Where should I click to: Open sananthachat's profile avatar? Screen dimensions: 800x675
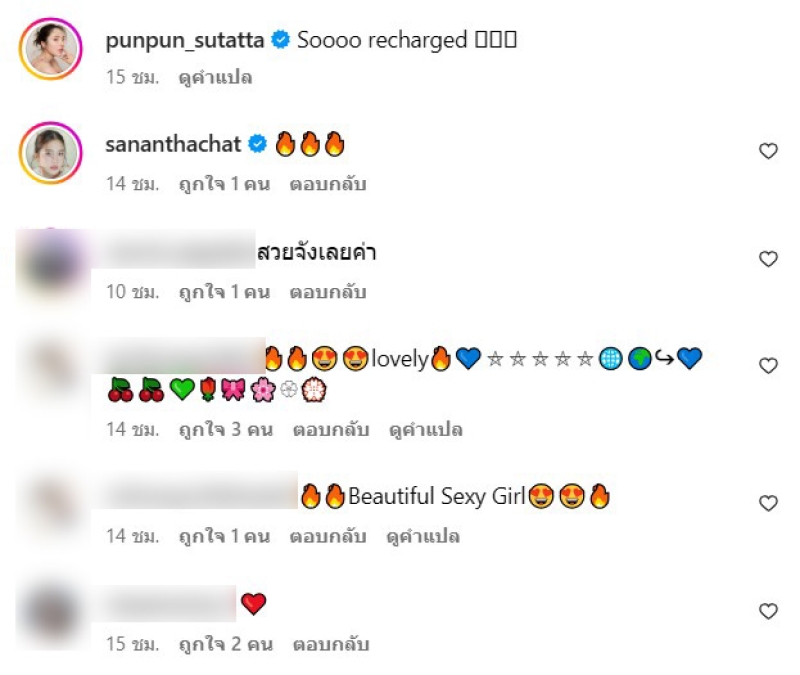click(x=51, y=153)
